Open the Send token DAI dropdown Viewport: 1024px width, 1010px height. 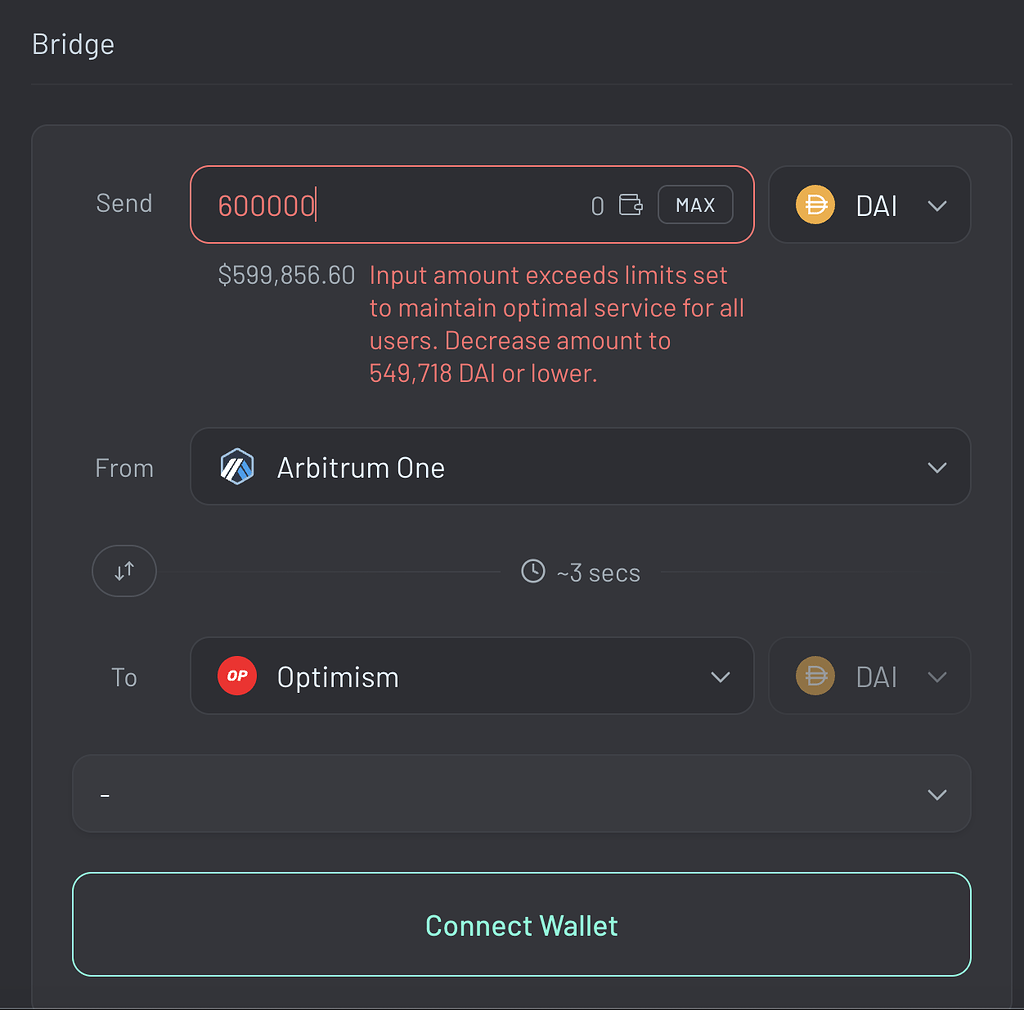coord(869,205)
